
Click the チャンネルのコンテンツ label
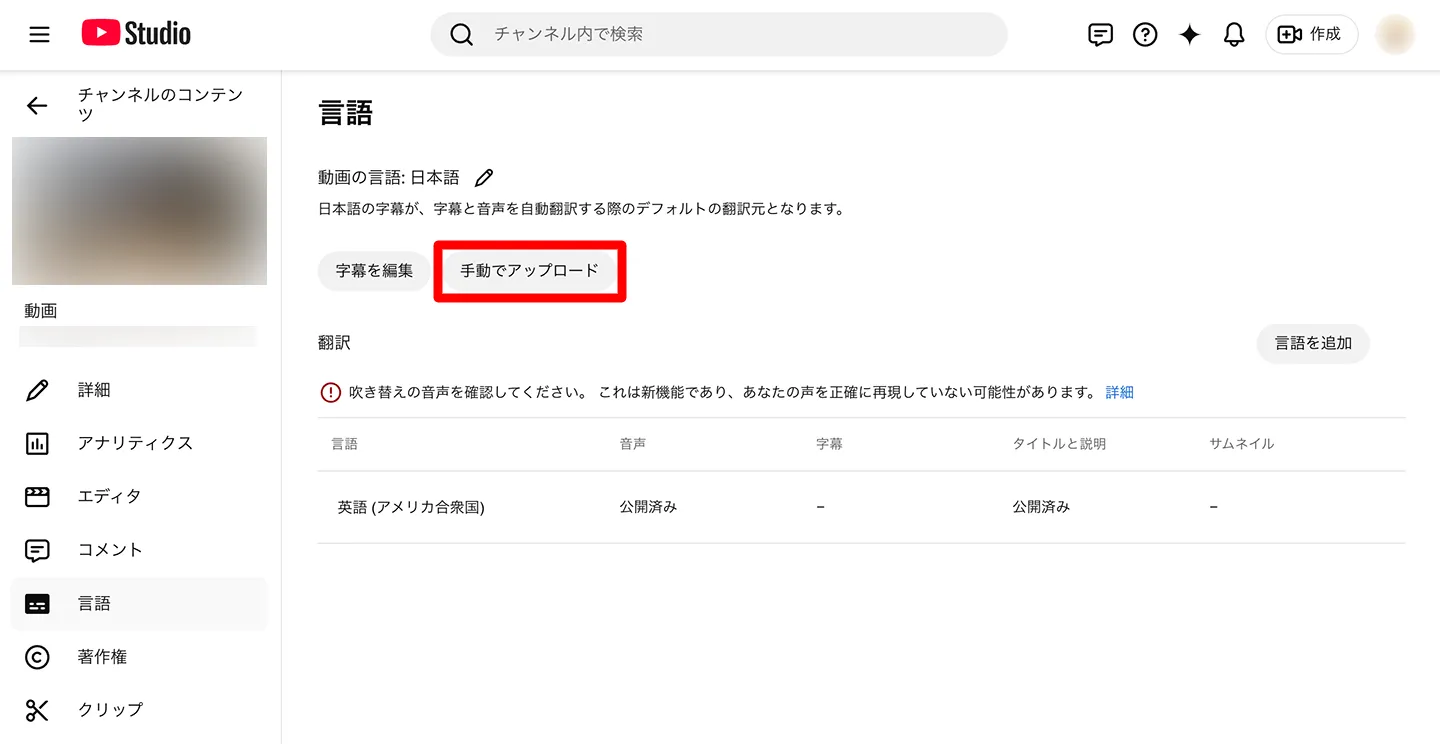(x=161, y=104)
